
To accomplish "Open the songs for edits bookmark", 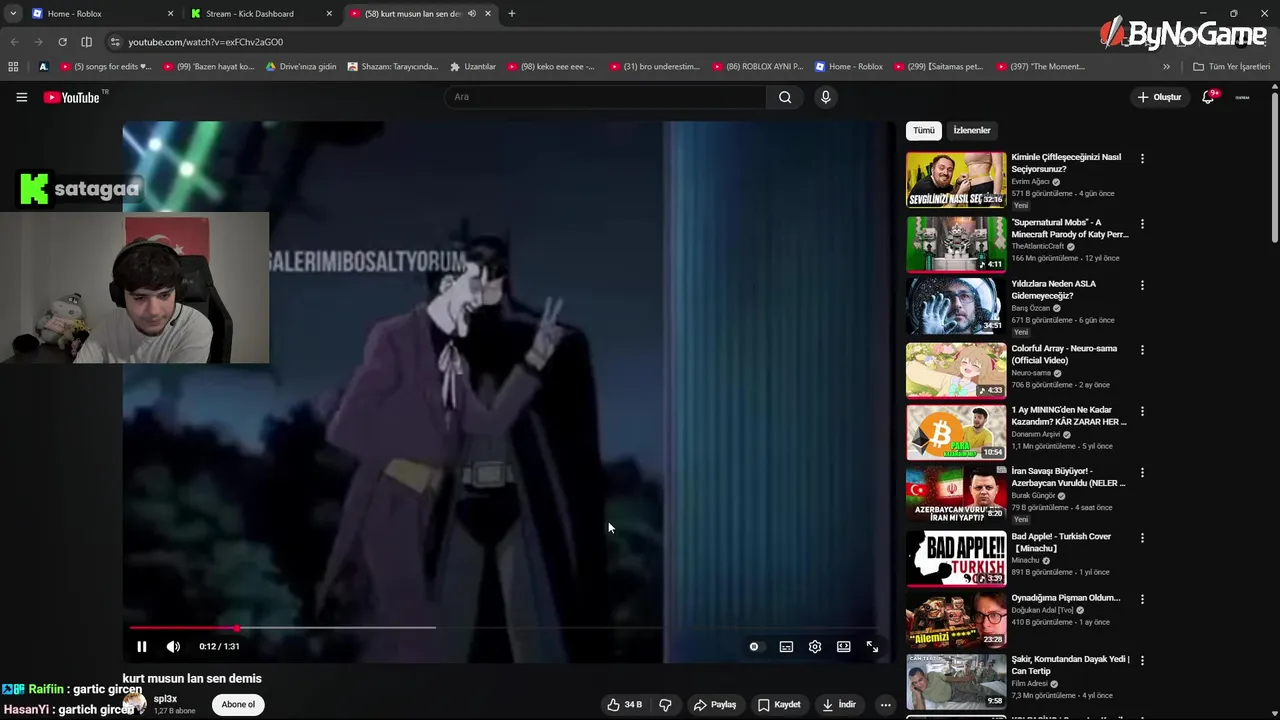I will [x=106, y=67].
